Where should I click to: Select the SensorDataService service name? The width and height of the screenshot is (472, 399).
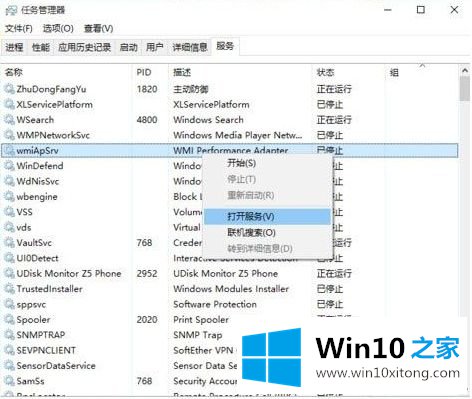click(56, 366)
